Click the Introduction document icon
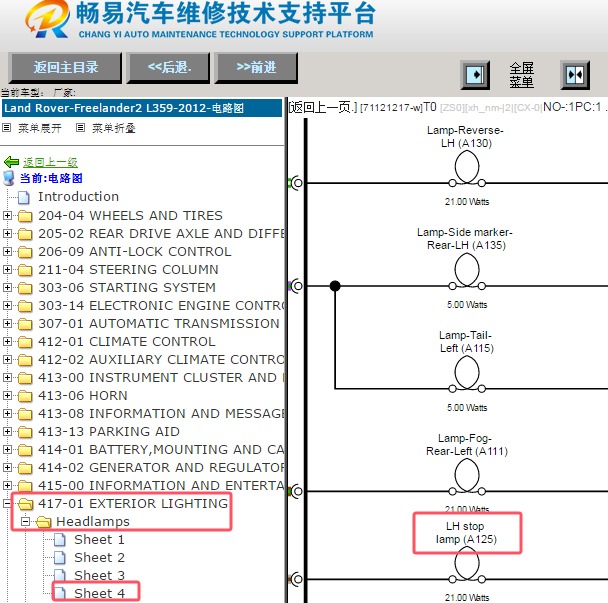608x603 pixels. click(x=24, y=197)
